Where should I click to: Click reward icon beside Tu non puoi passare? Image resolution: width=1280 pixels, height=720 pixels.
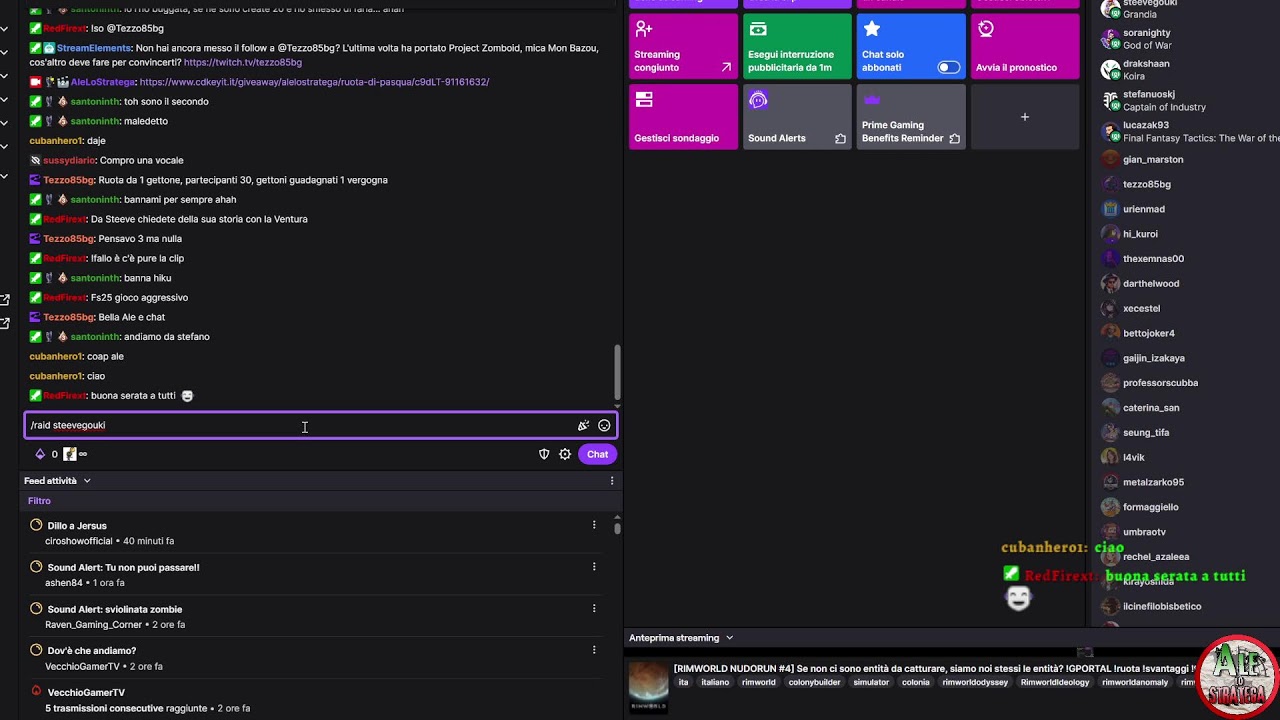[36, 567]
